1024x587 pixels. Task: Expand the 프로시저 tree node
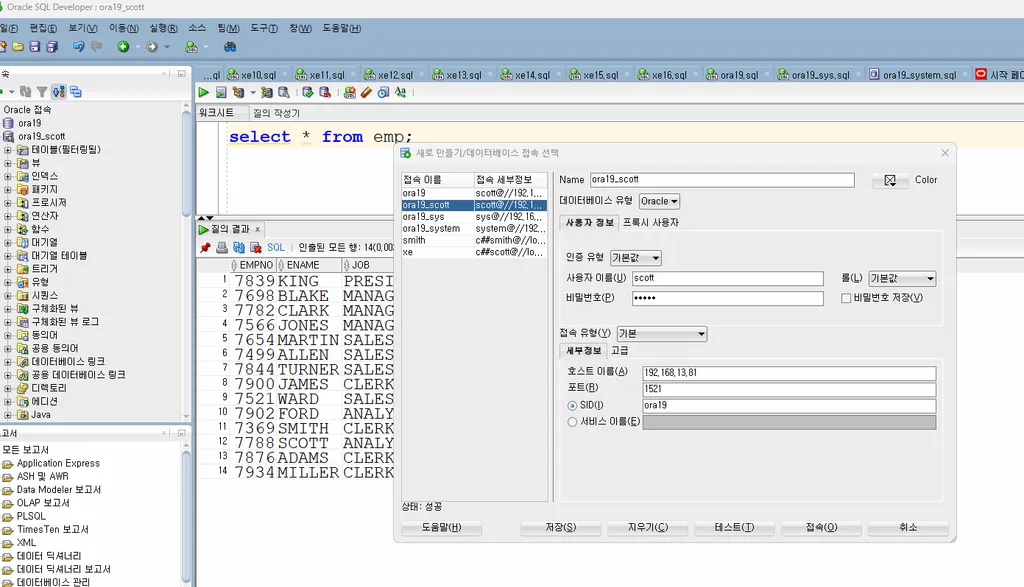point(8,203)
